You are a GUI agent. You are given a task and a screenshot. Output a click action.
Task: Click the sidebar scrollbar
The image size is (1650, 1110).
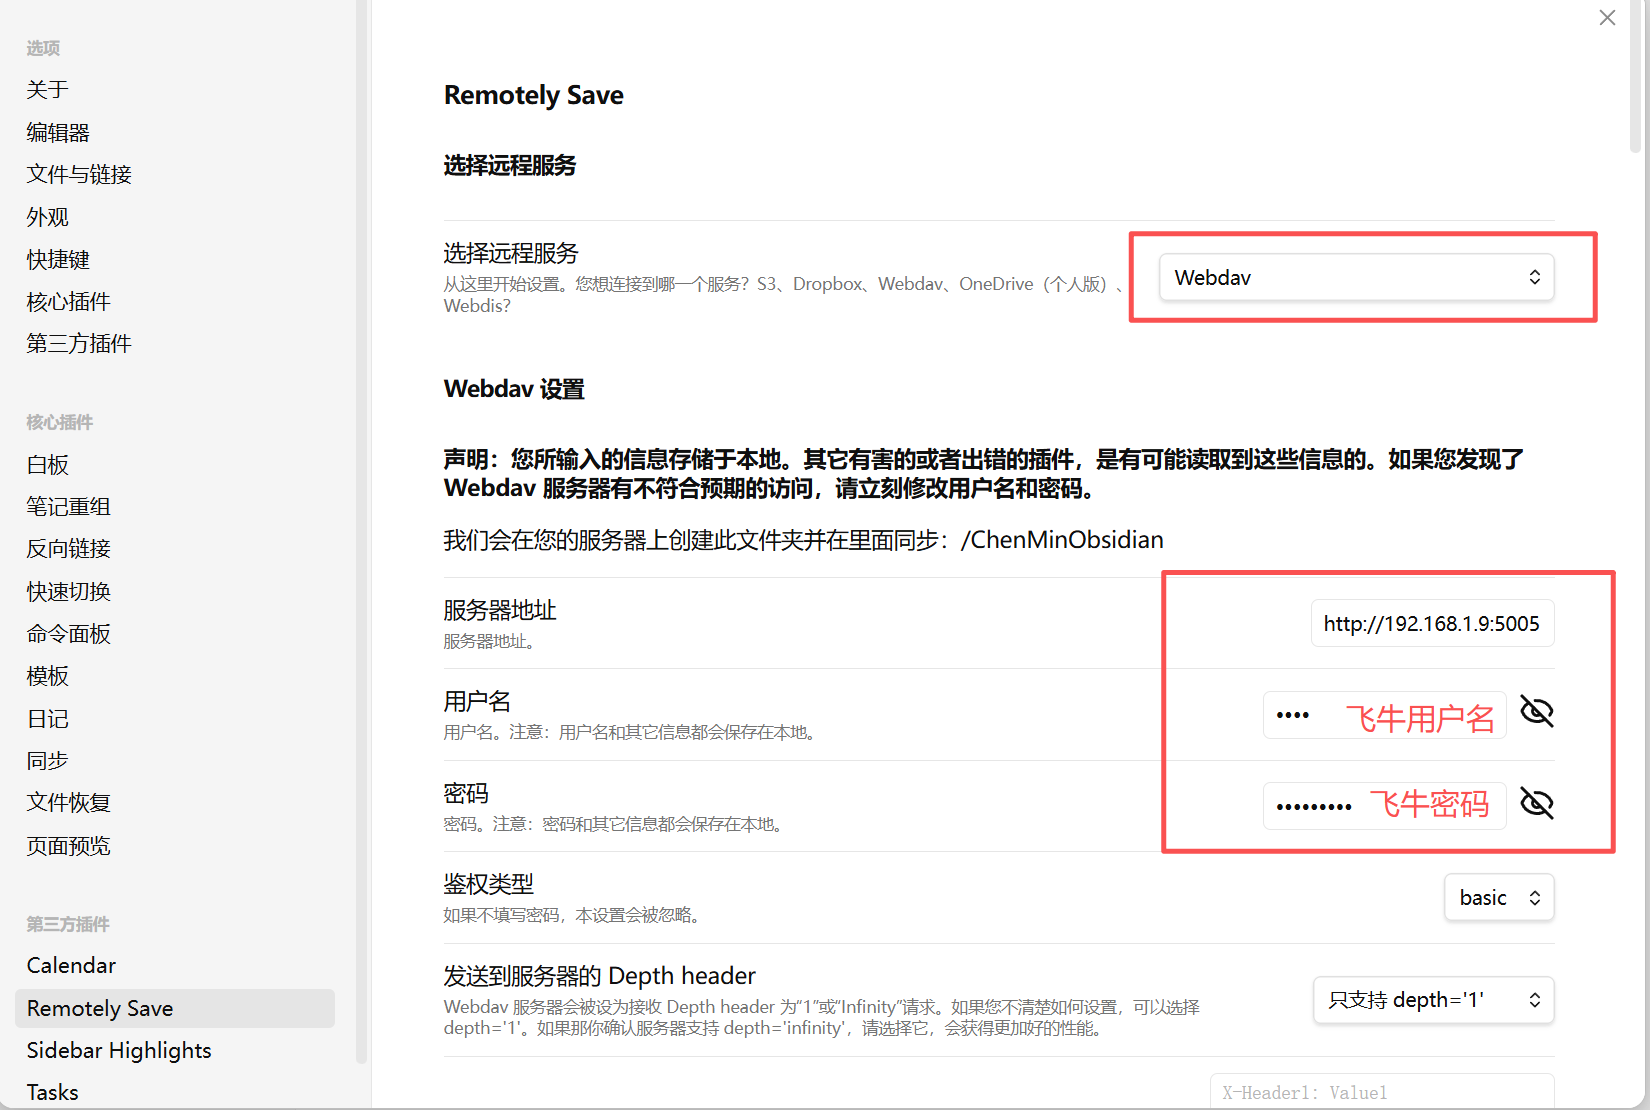coord(361,530)
